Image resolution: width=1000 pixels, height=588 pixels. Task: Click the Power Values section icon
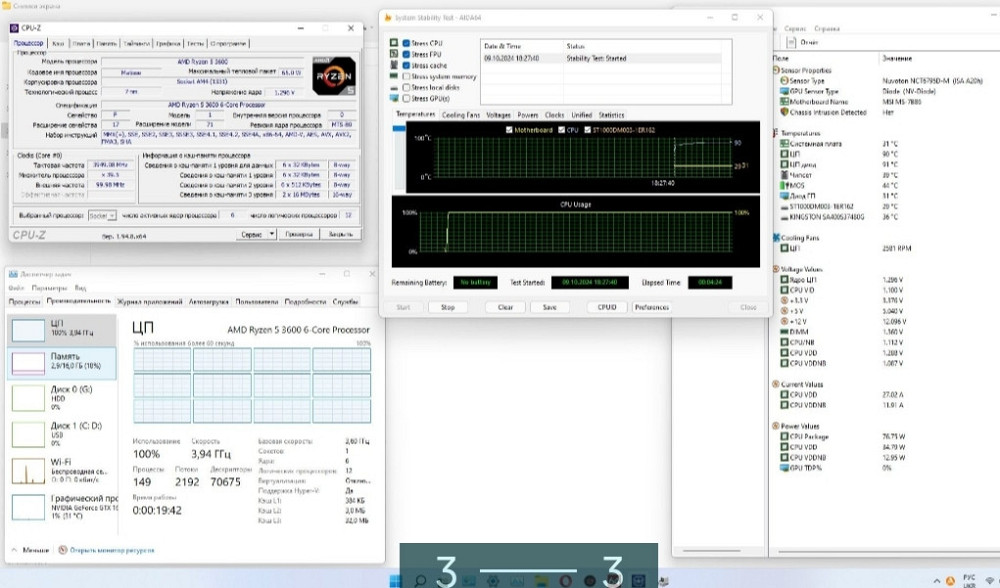tap(778, 426)
